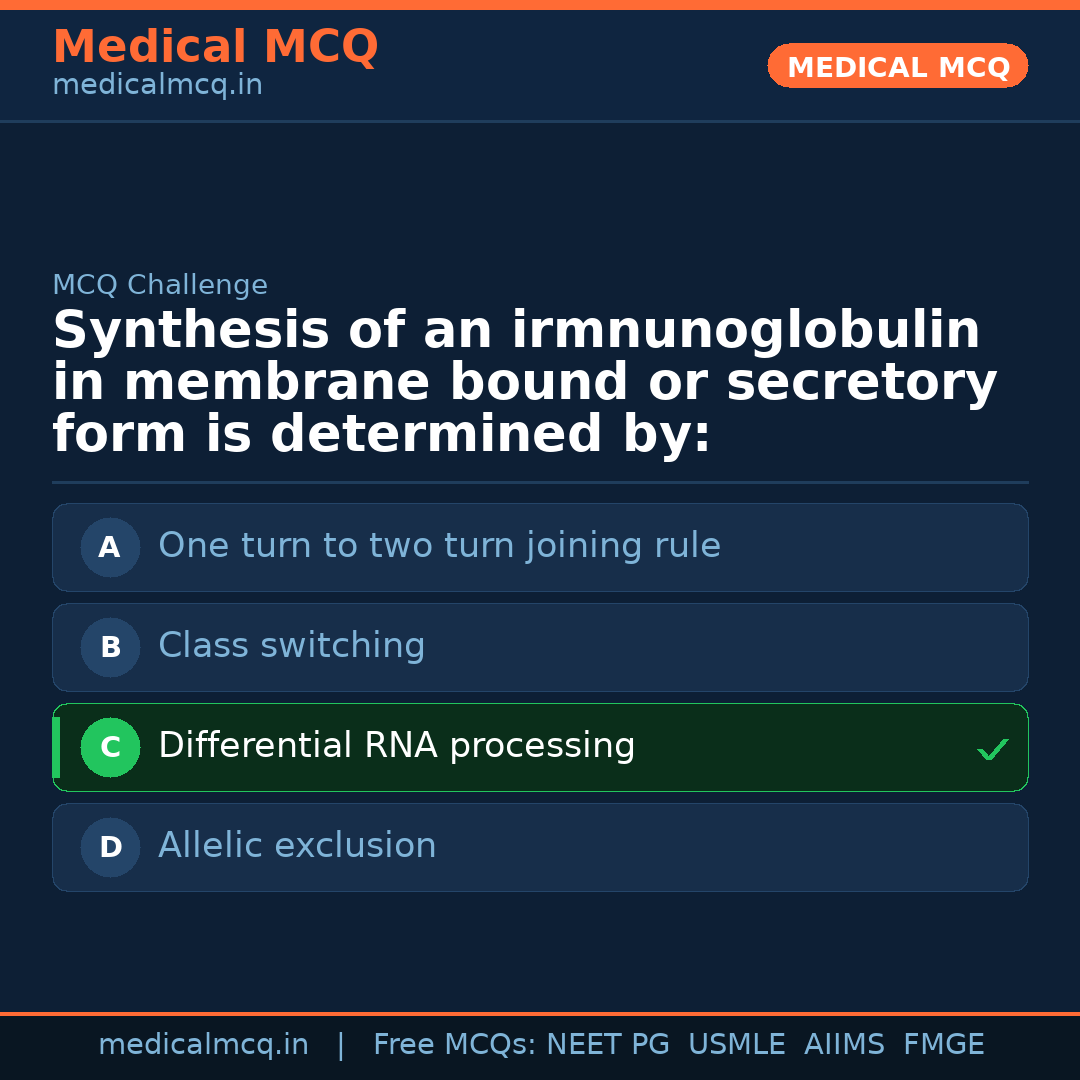The height and width of the screenshot is (1080, 1080).
Task: Click the green letter C circle badge
Action: (x=110, y=747)
